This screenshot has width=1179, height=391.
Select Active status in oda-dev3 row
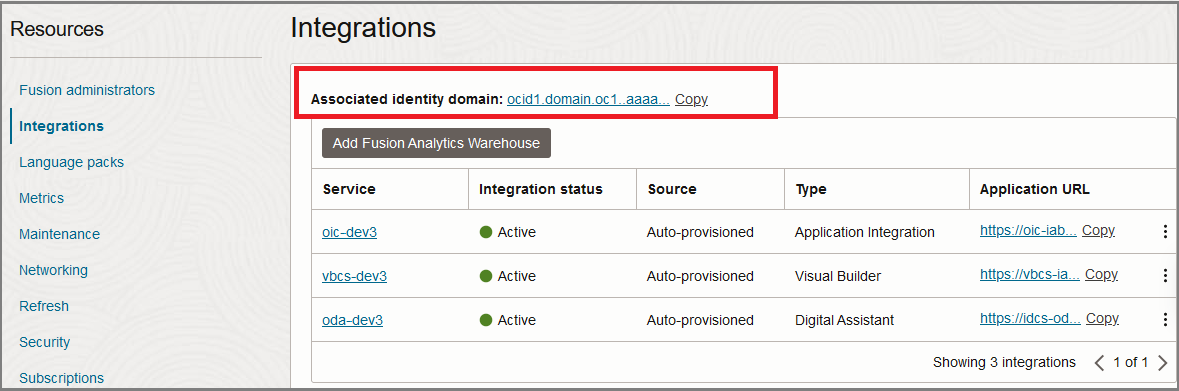pos(508,320)
